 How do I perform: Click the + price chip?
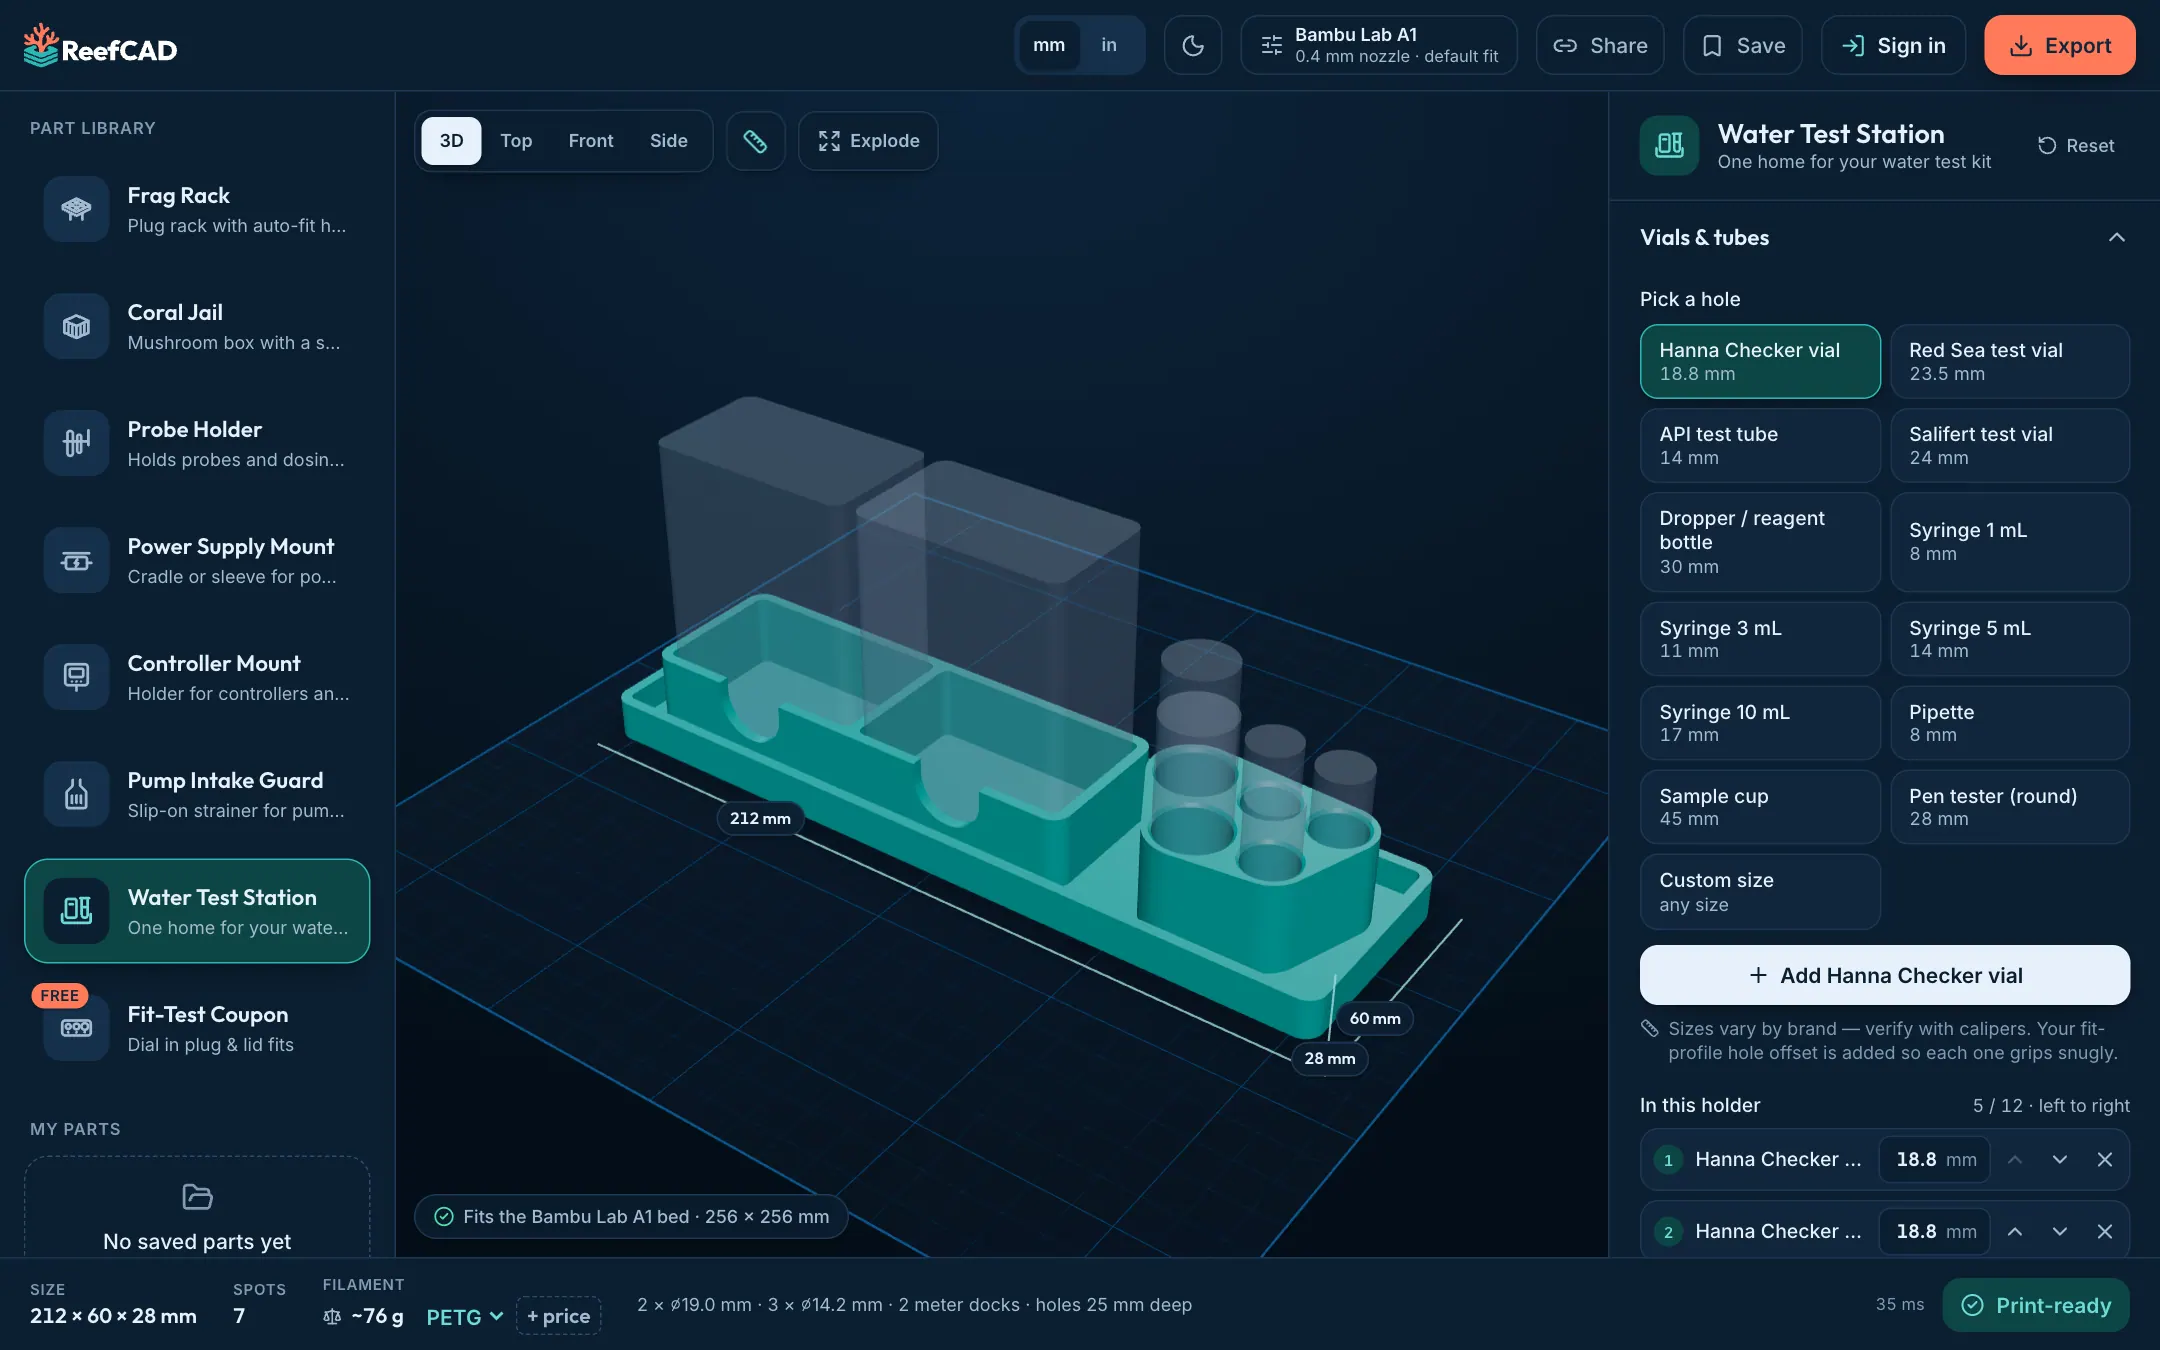pyautogui.click(x=558, y=1316)
